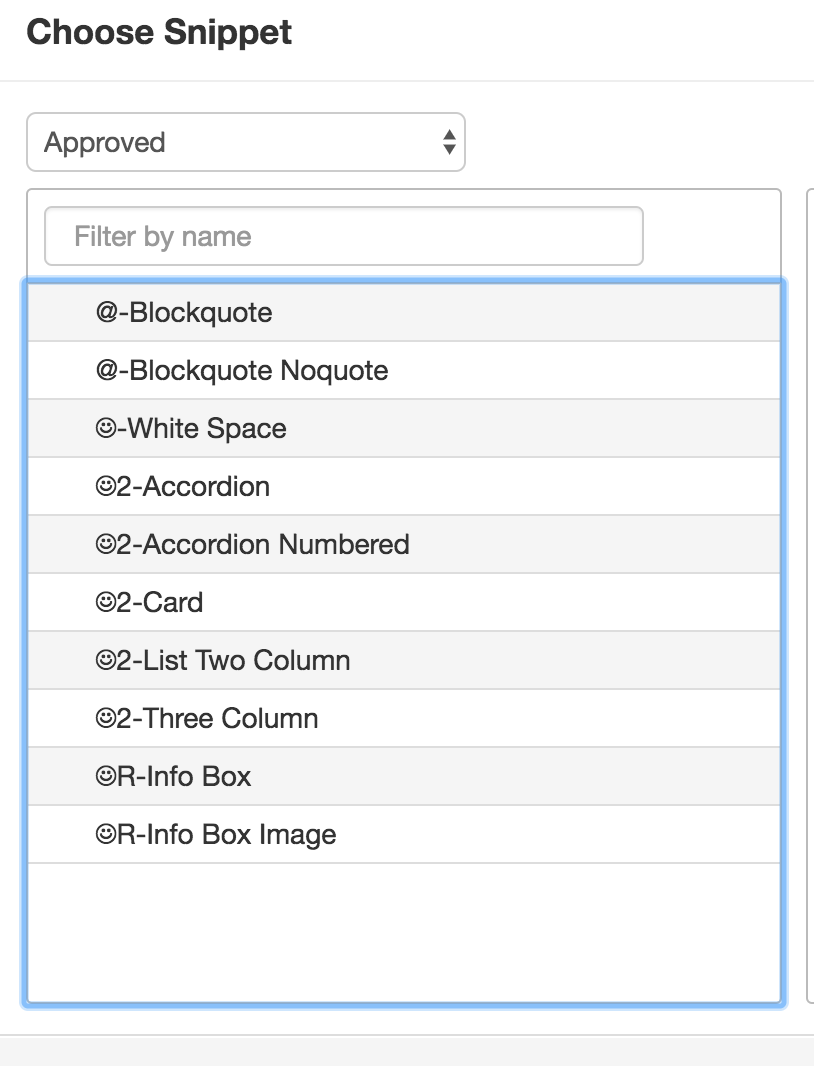Select the White Space snippet

[x=404, y=428]
